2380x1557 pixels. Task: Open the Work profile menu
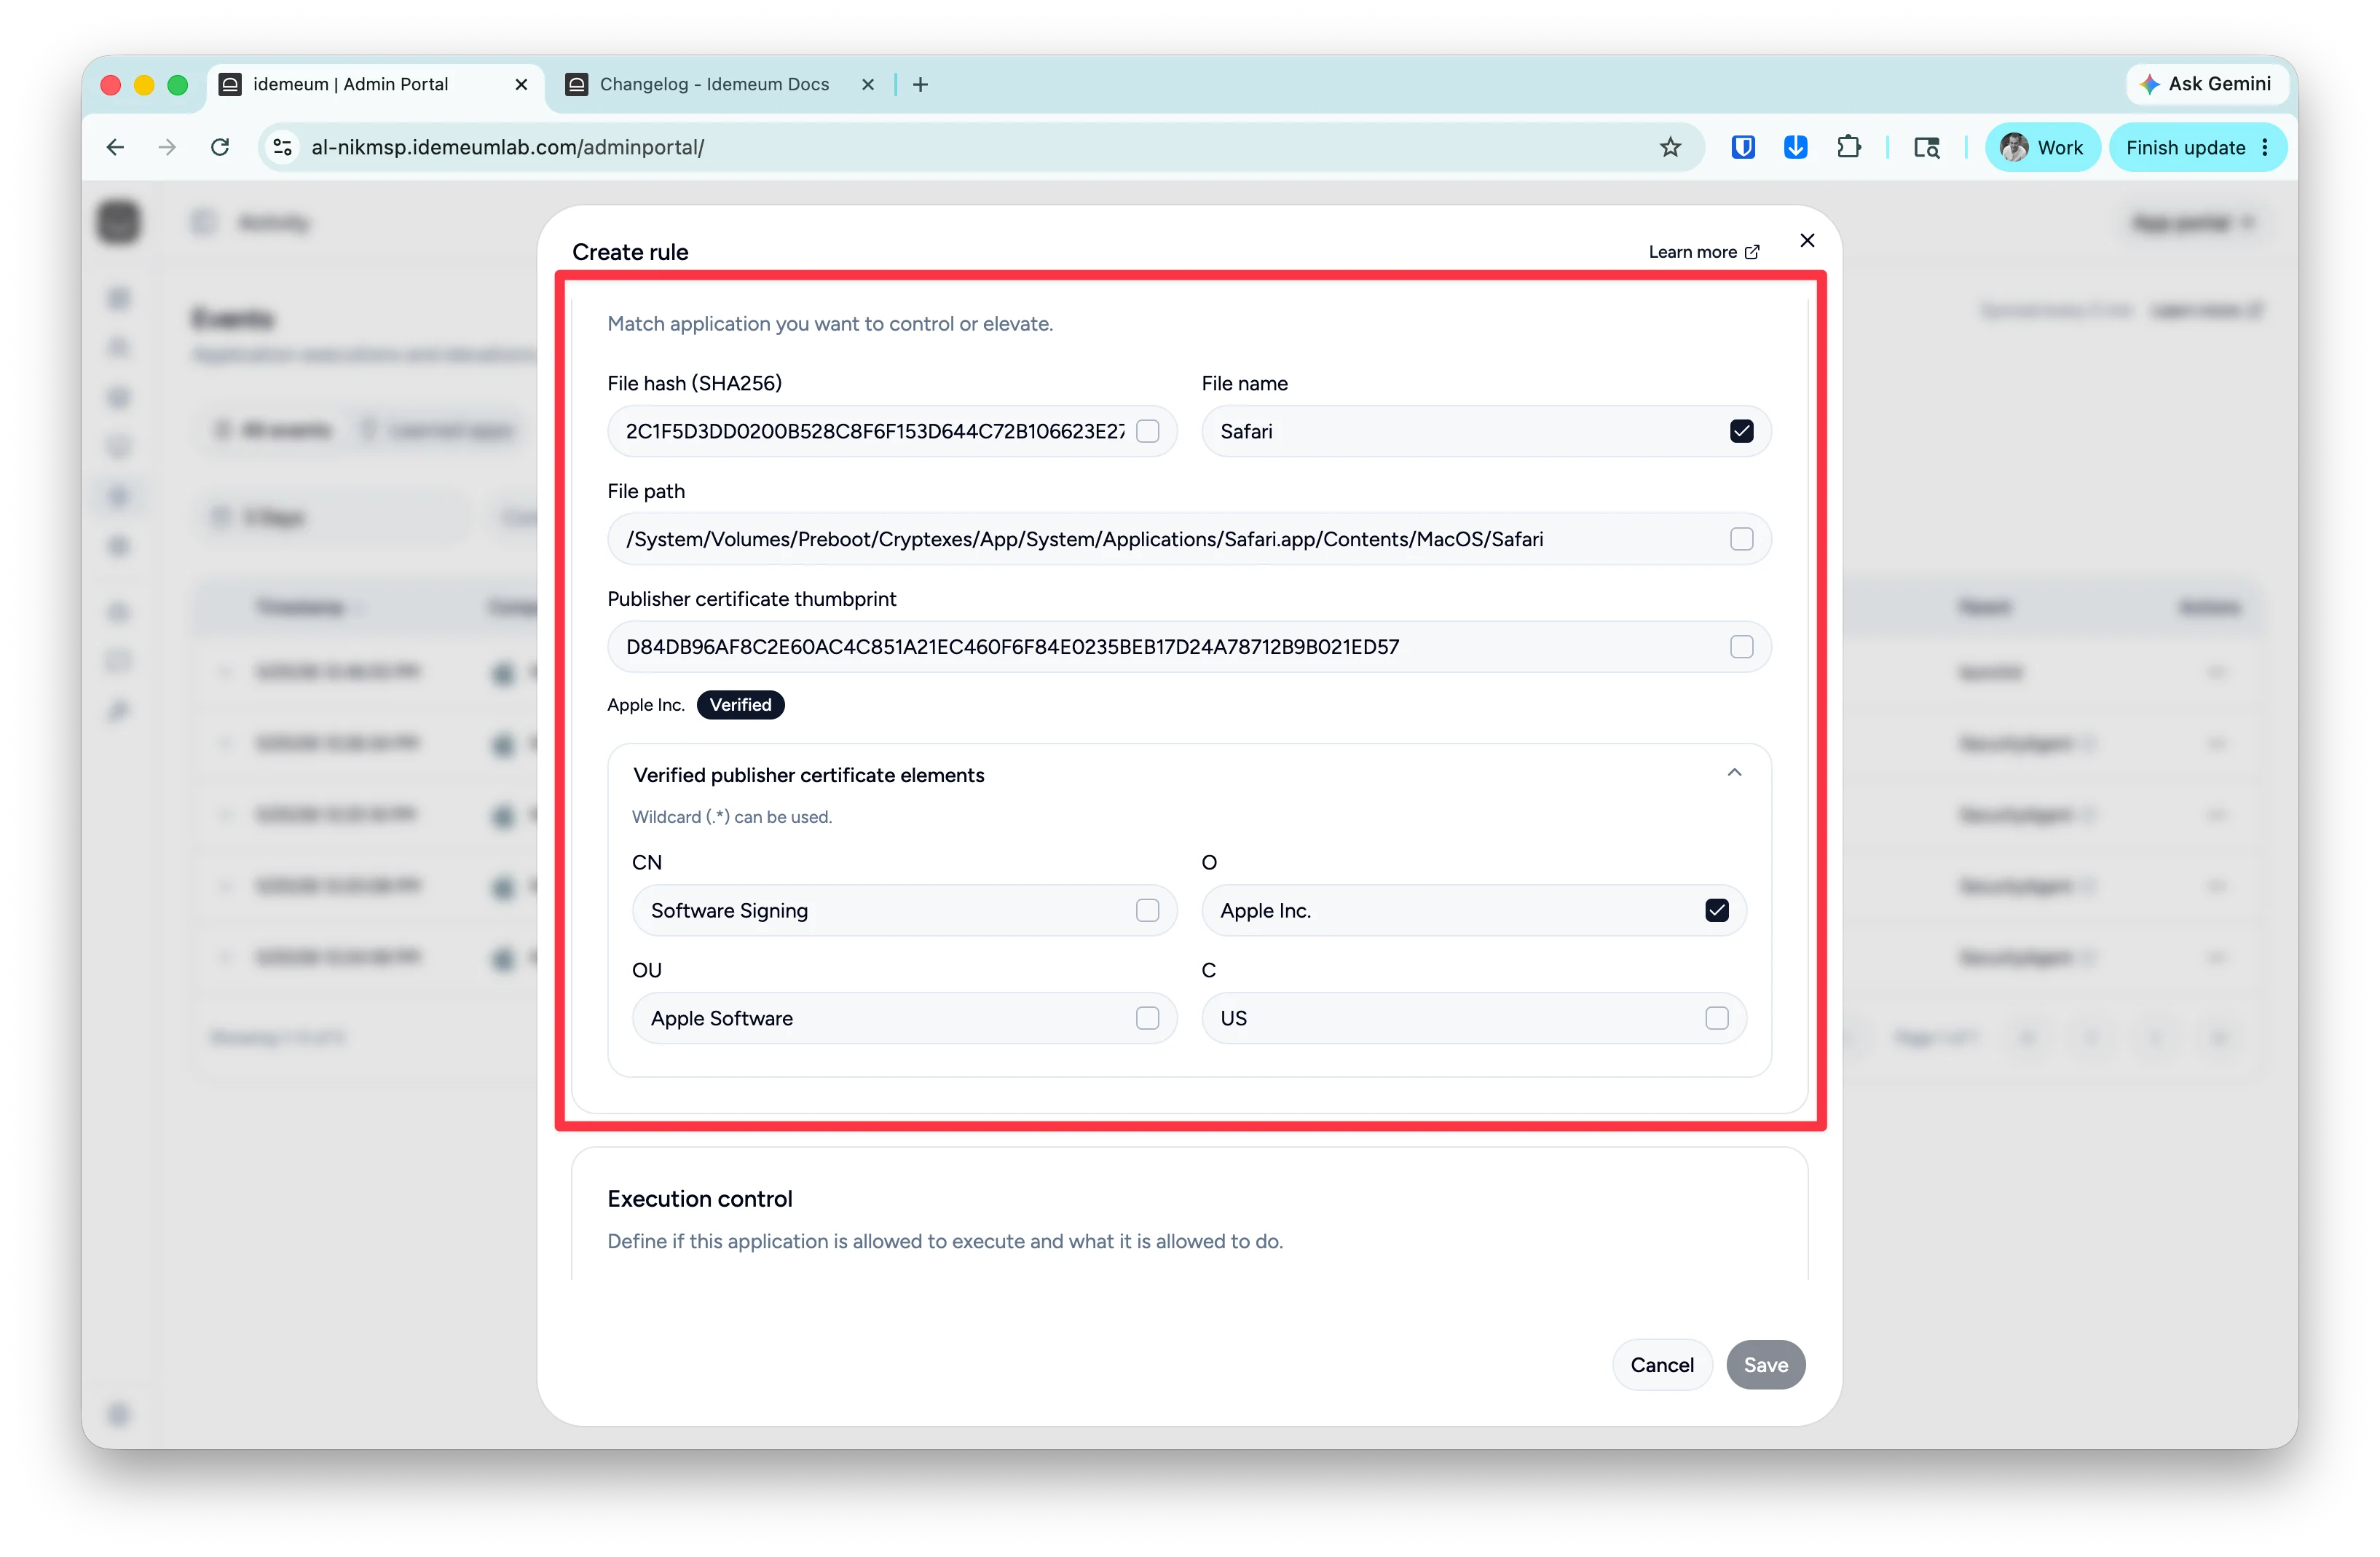pos(2042,148)
